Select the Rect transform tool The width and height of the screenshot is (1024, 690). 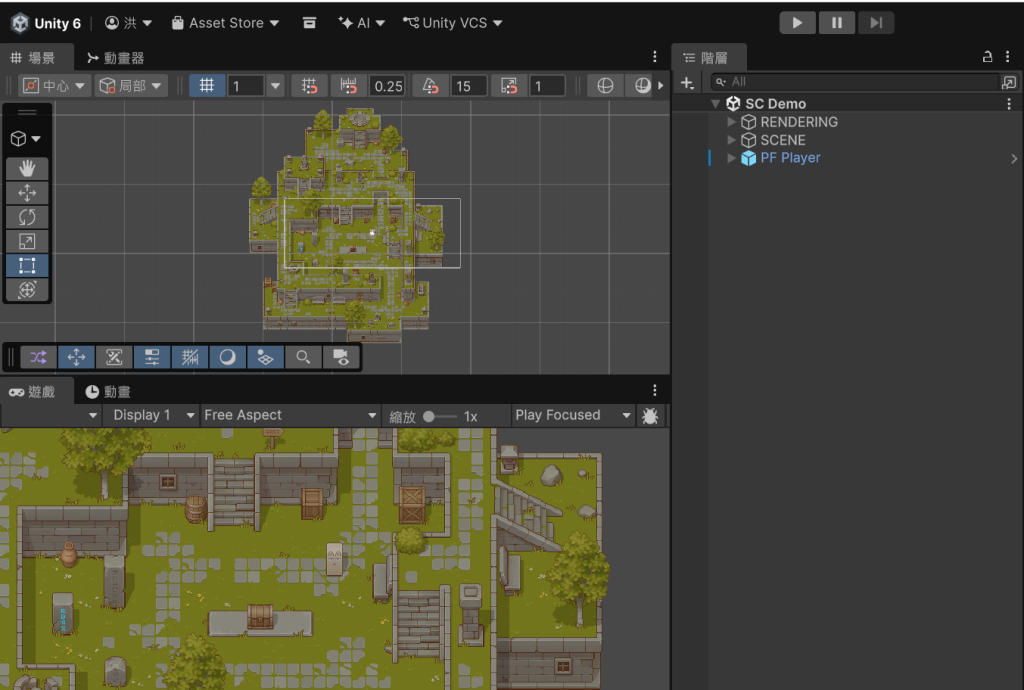tap(27, 265)
